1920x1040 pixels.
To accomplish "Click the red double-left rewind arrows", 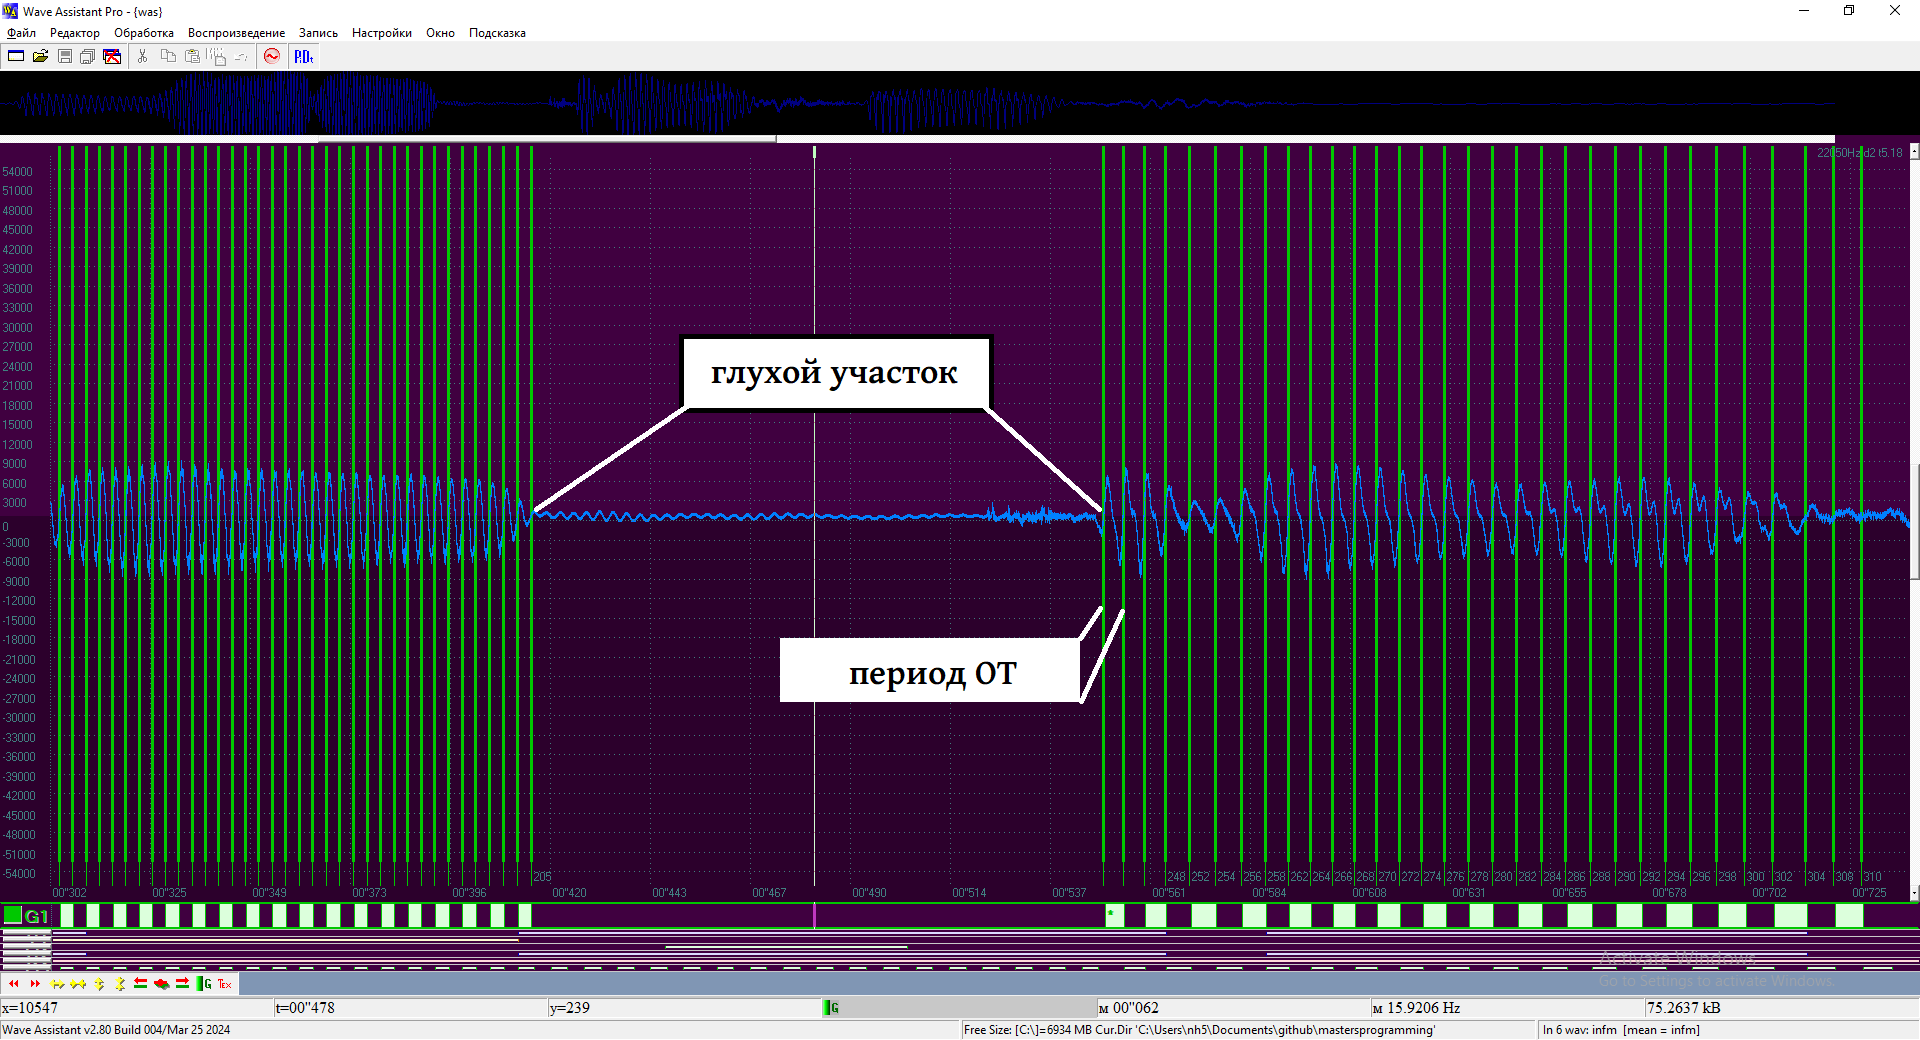I will (14, 984).
